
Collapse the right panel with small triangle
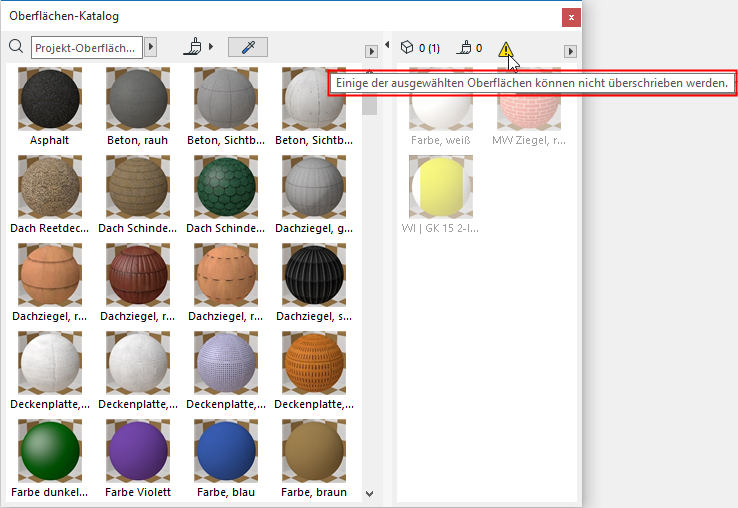click(387, 45)
